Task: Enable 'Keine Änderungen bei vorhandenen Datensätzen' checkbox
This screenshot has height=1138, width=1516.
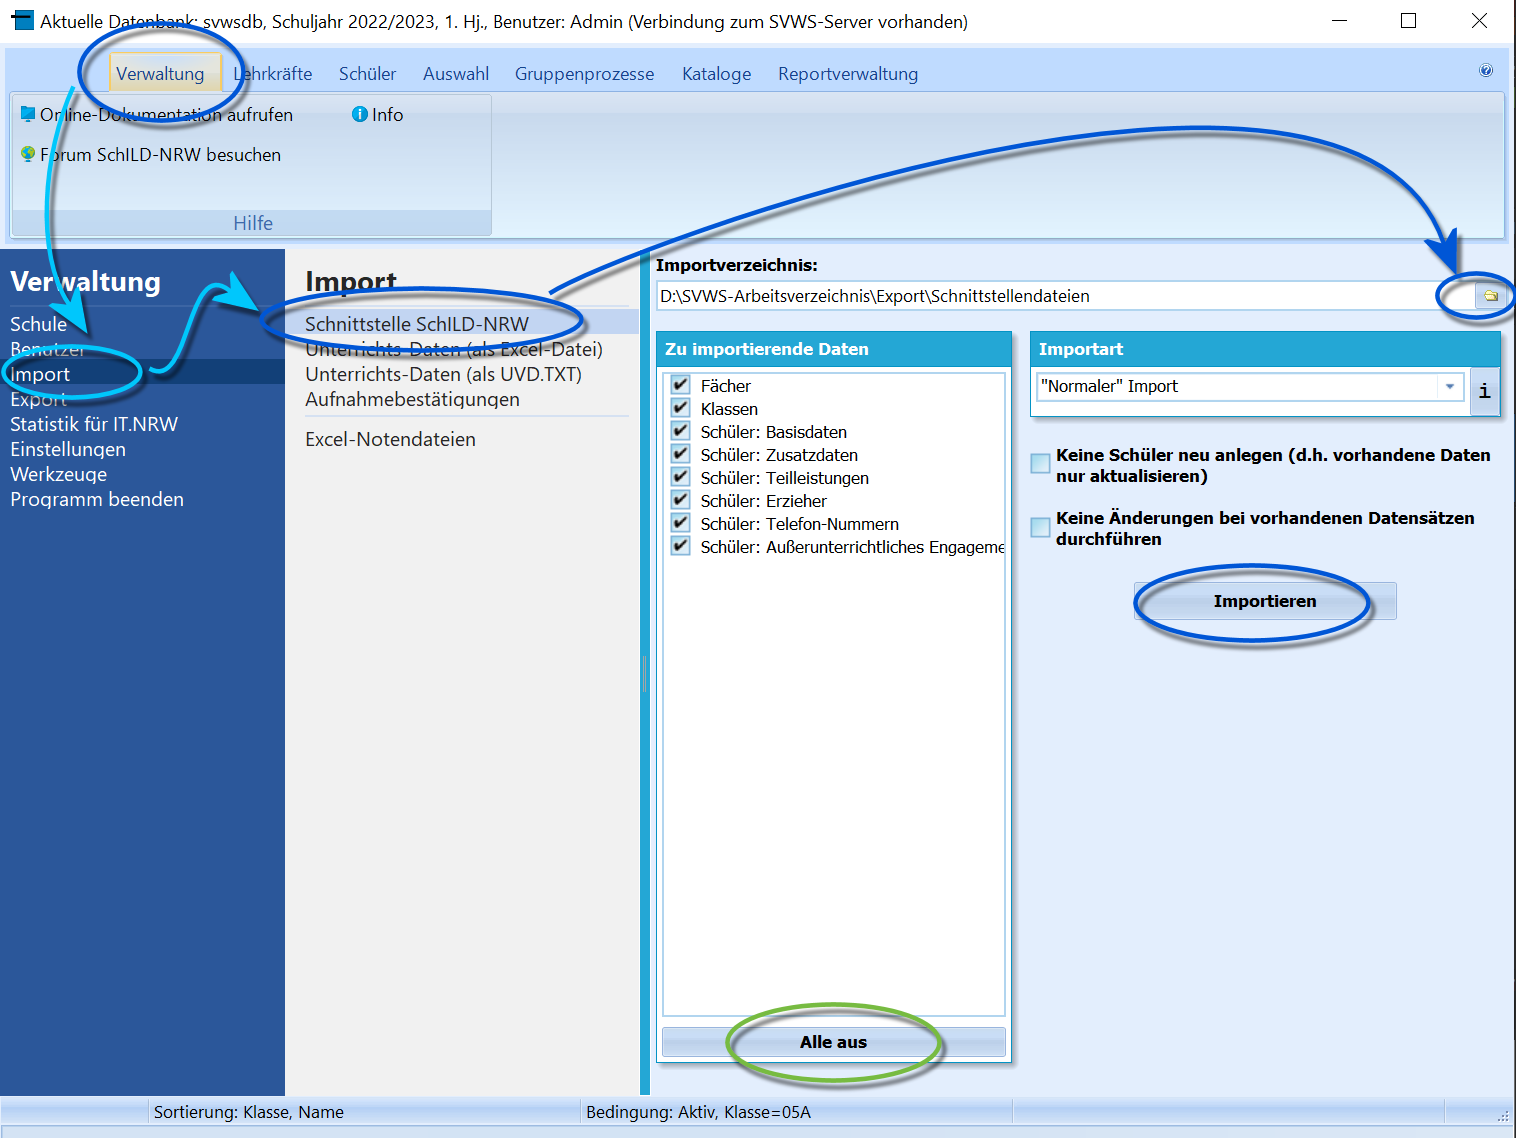Action: point(1040,526)
